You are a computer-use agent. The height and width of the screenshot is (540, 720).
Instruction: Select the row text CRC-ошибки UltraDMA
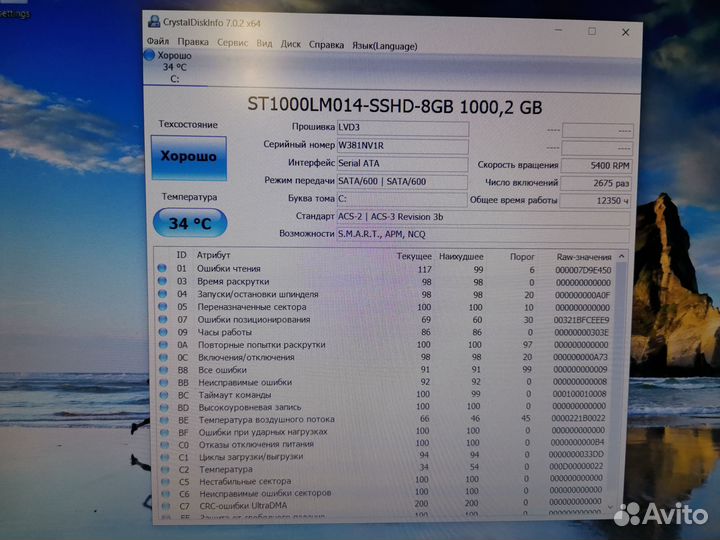[x=243, y=506]
